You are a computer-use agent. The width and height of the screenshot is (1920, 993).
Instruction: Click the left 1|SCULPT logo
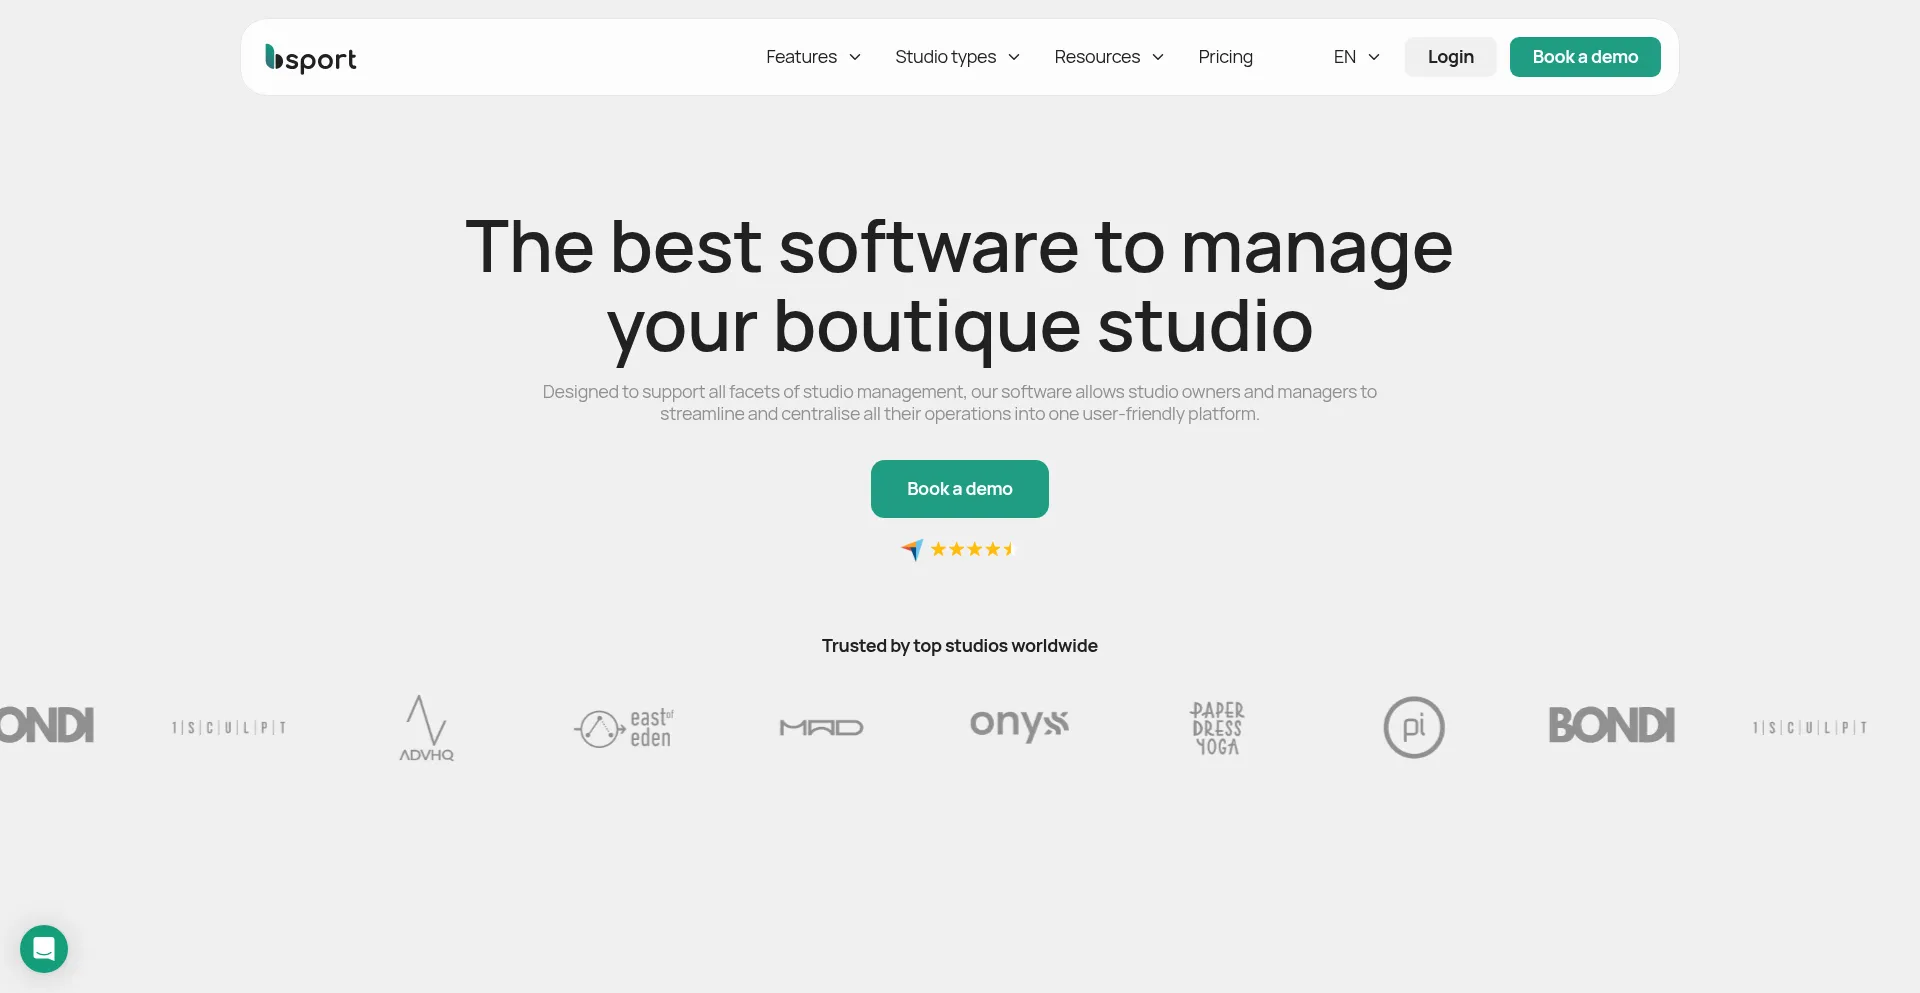tap(229, 728)
